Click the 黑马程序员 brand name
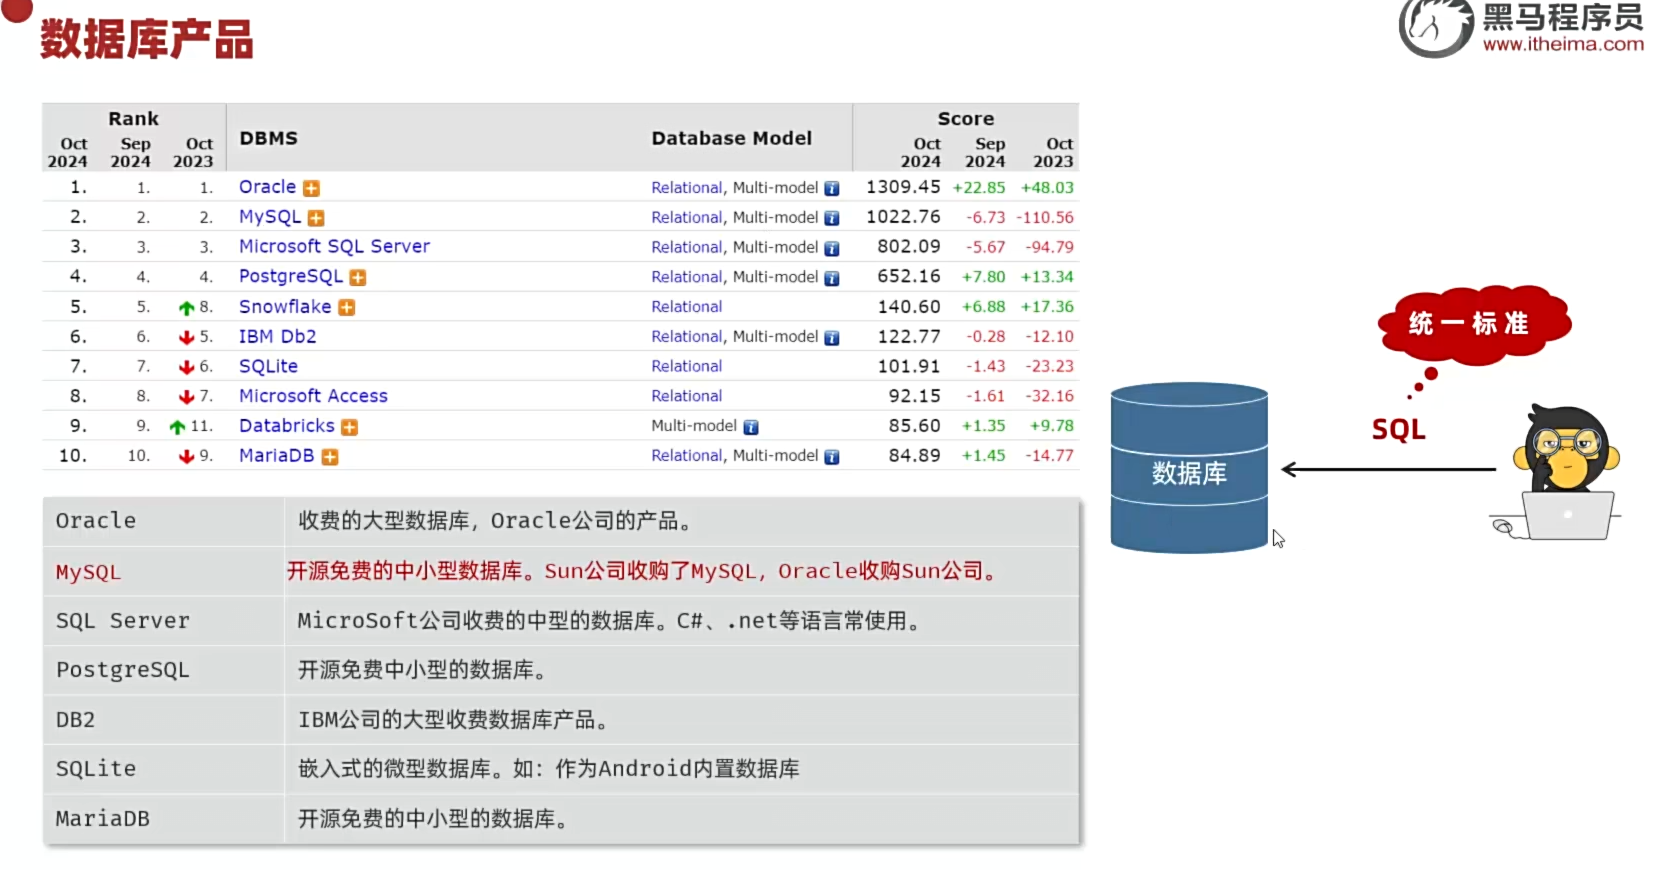The height and width of the screenshot is (870, 1657). 1563,17
